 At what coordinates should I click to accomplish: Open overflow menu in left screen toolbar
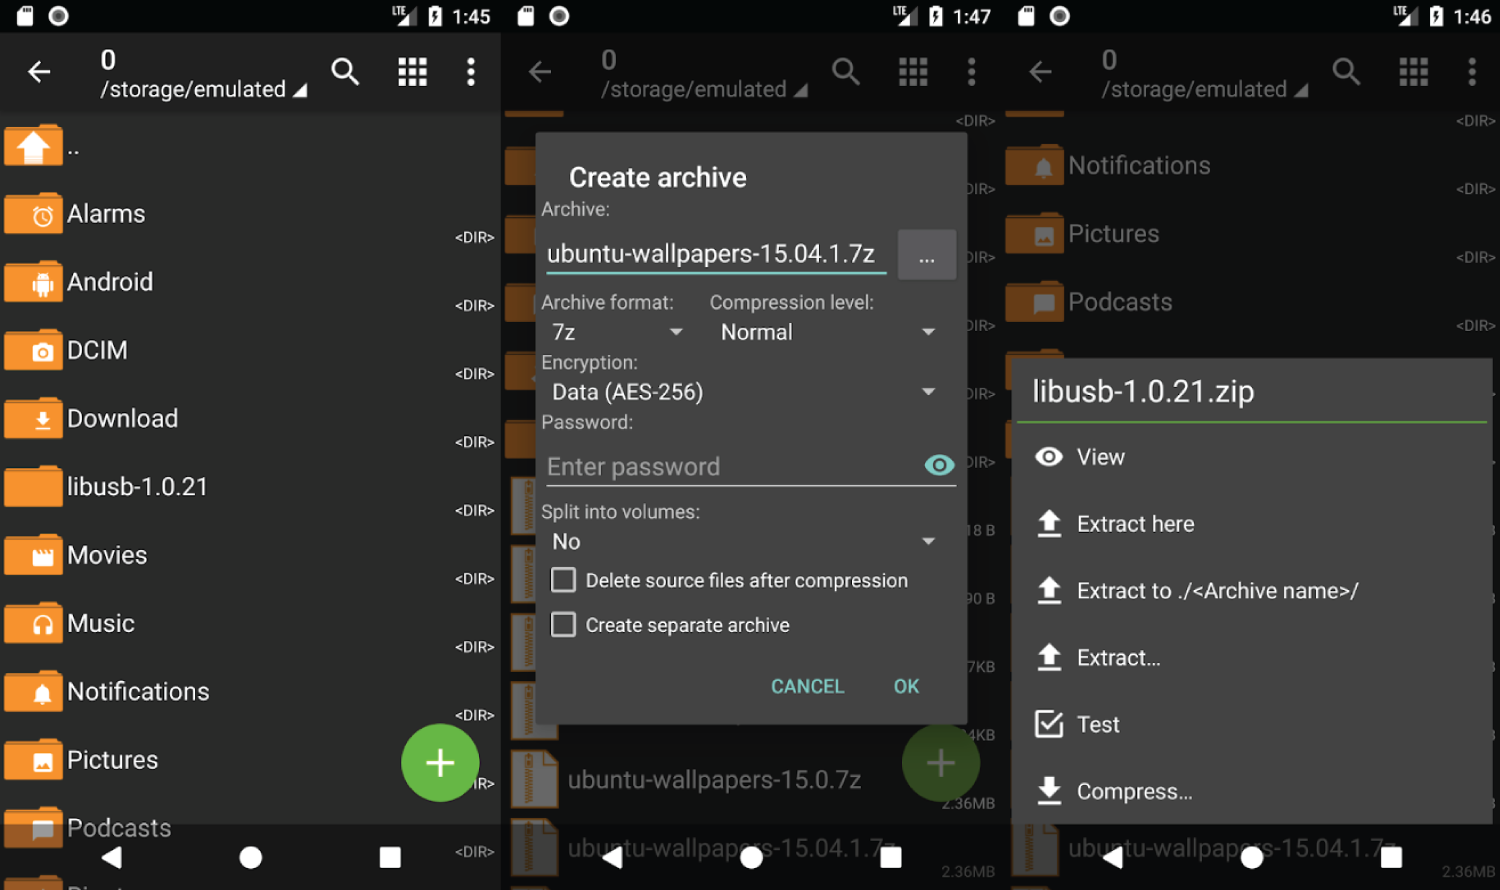[471, 71]
